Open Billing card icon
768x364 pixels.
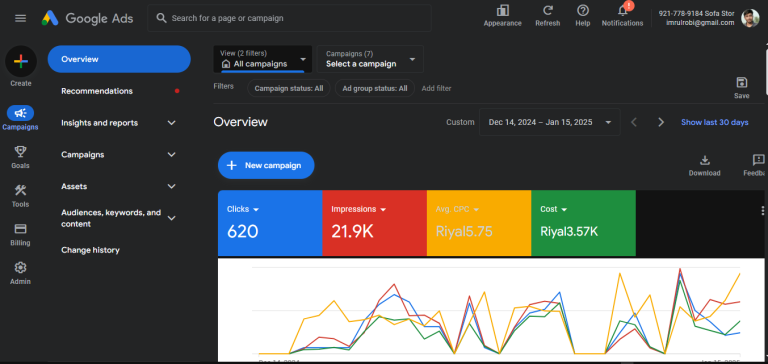pyautogui.click(x=20, y=234)
